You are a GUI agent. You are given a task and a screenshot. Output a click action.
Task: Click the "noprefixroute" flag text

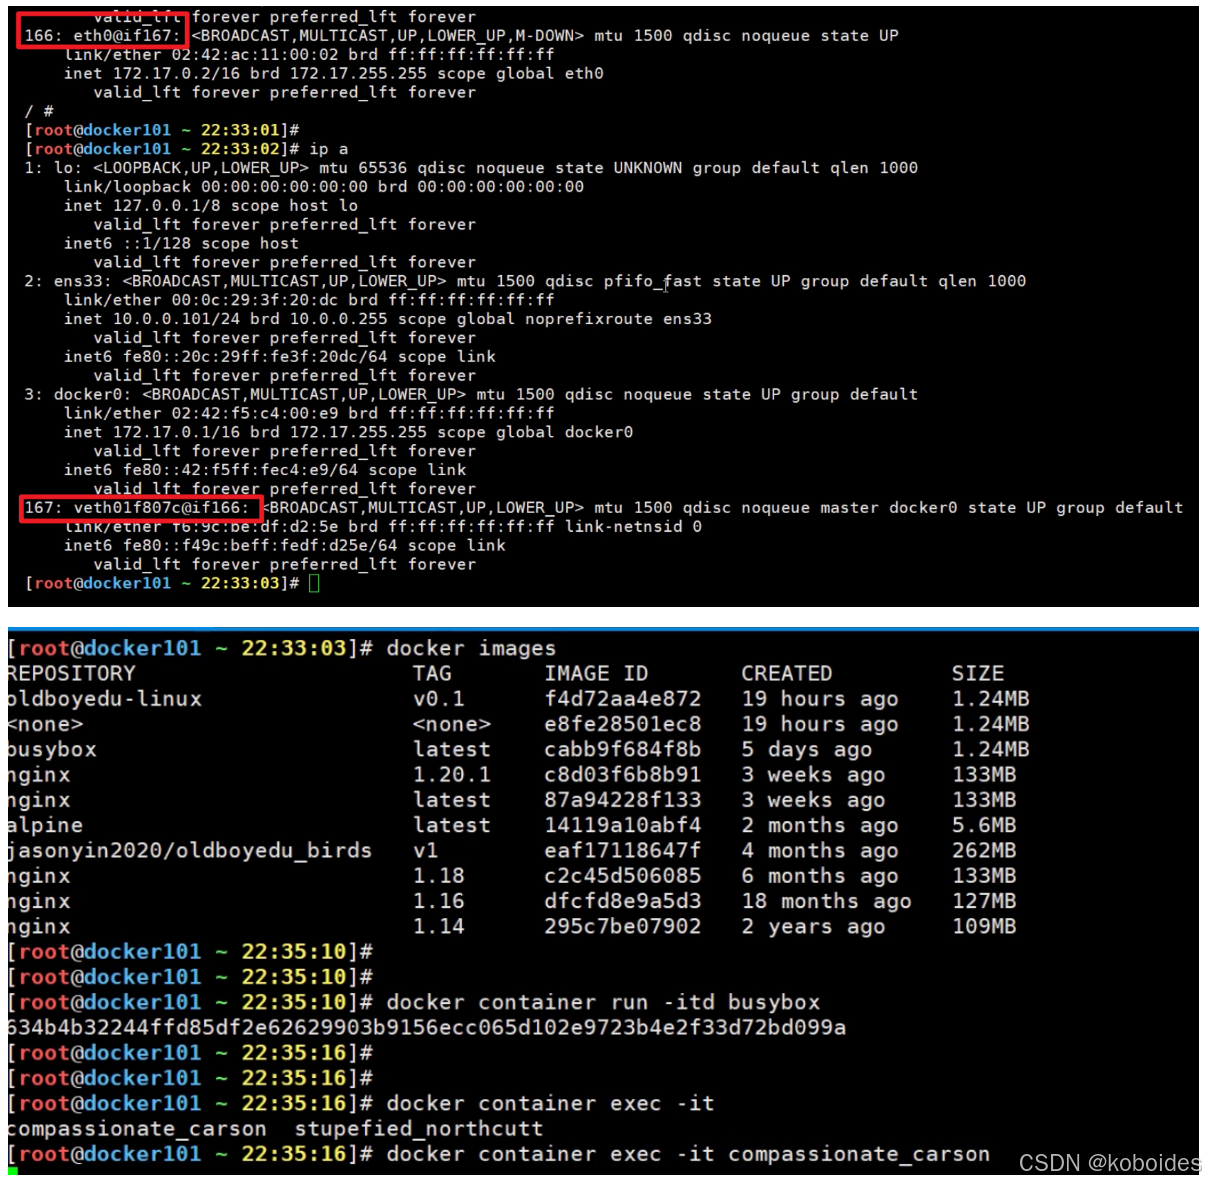coord(589,319)
